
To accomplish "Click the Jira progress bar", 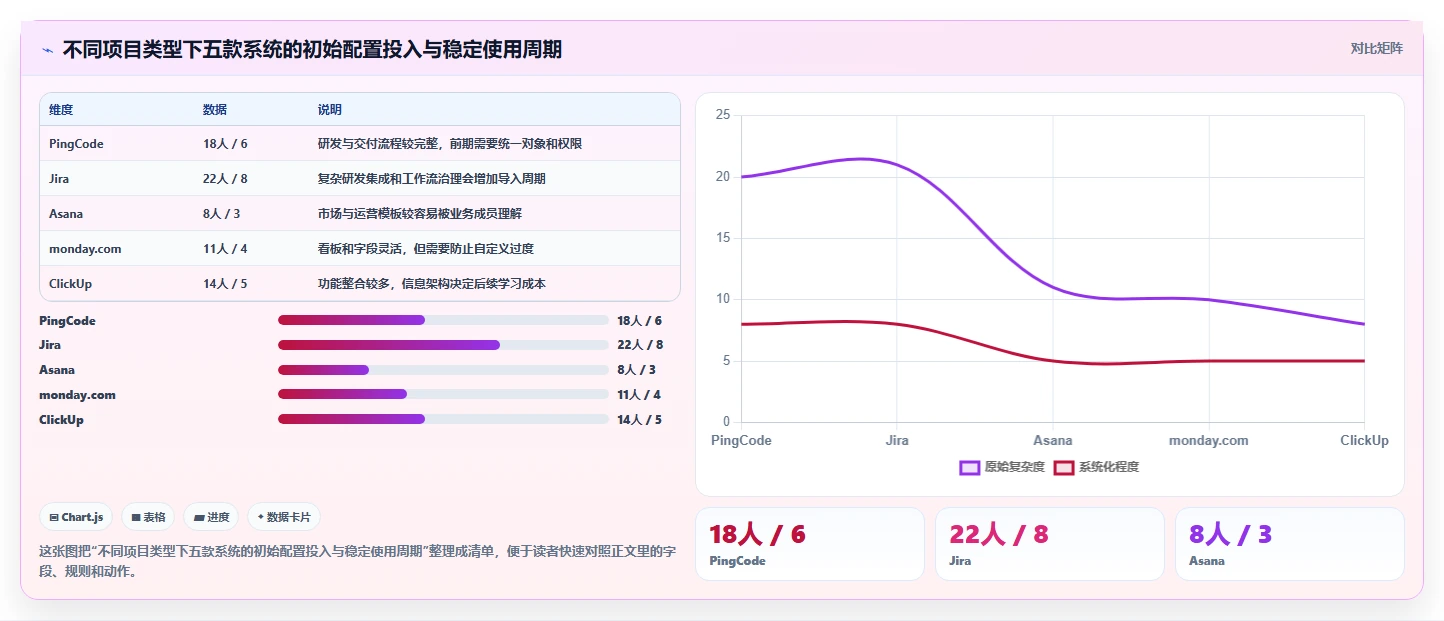I will pyautogui.click(x=443, y=345).
